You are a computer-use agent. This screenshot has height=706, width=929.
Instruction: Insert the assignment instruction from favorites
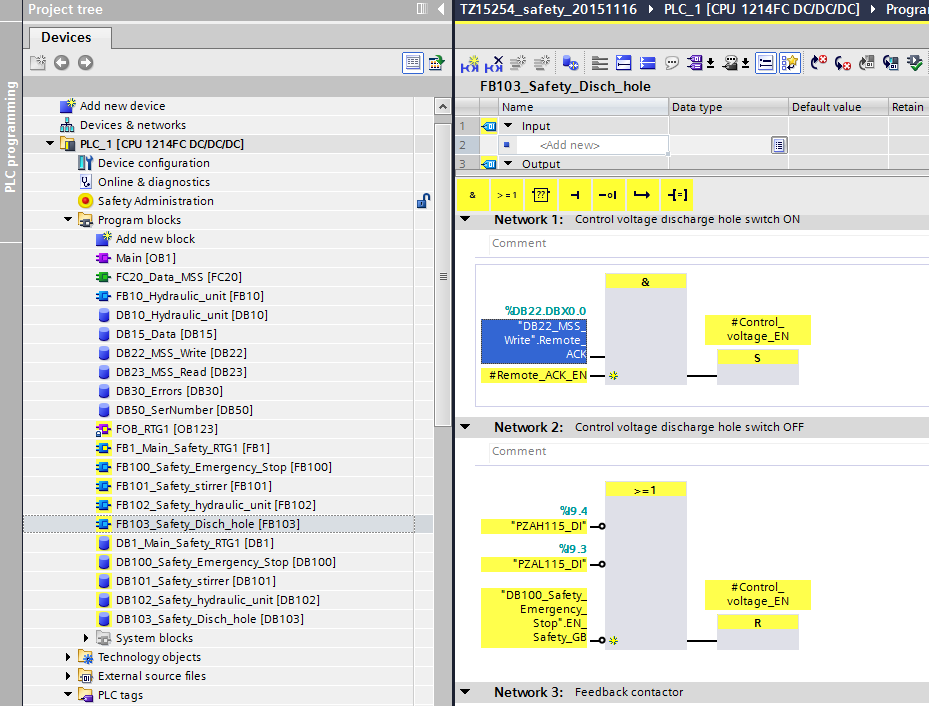(x=677, y=195)
